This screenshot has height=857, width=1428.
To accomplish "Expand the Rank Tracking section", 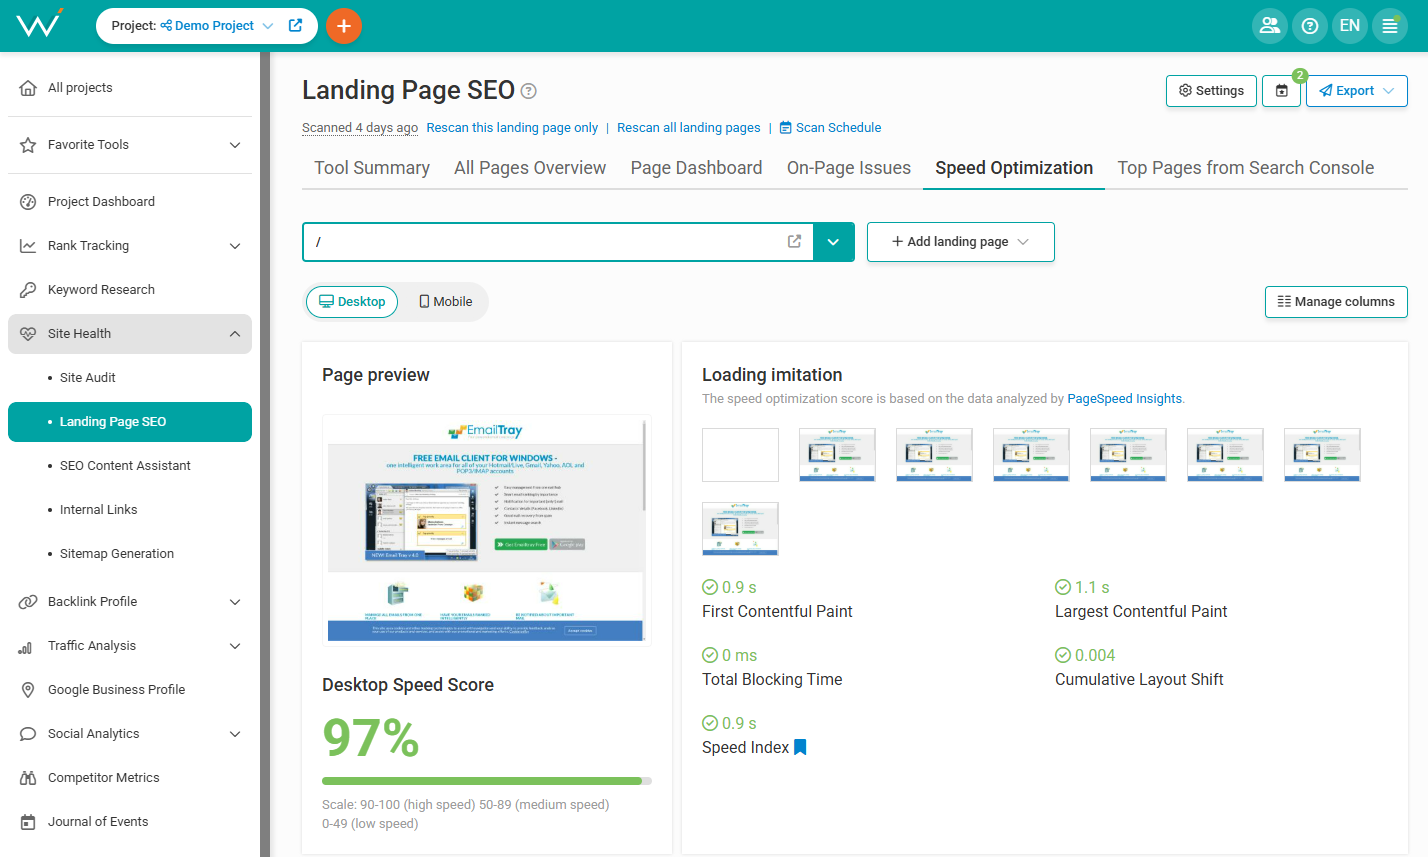I will (235, 246).
